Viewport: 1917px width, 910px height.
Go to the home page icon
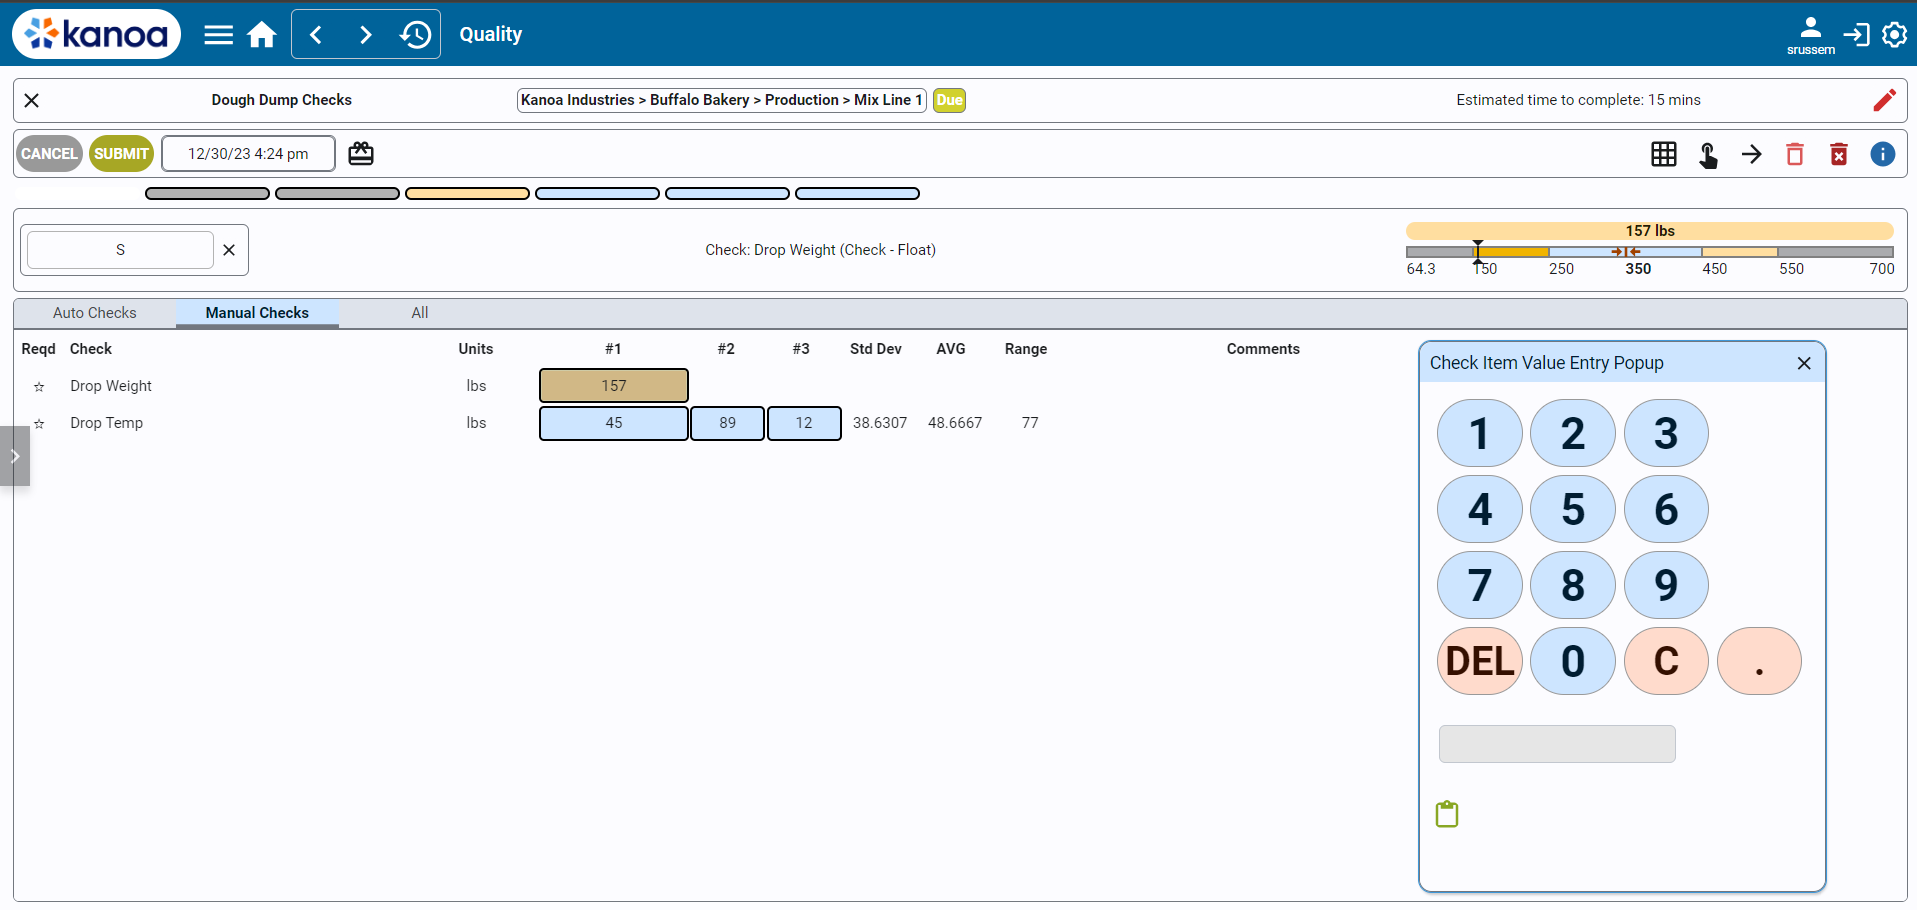coord(262,35)
